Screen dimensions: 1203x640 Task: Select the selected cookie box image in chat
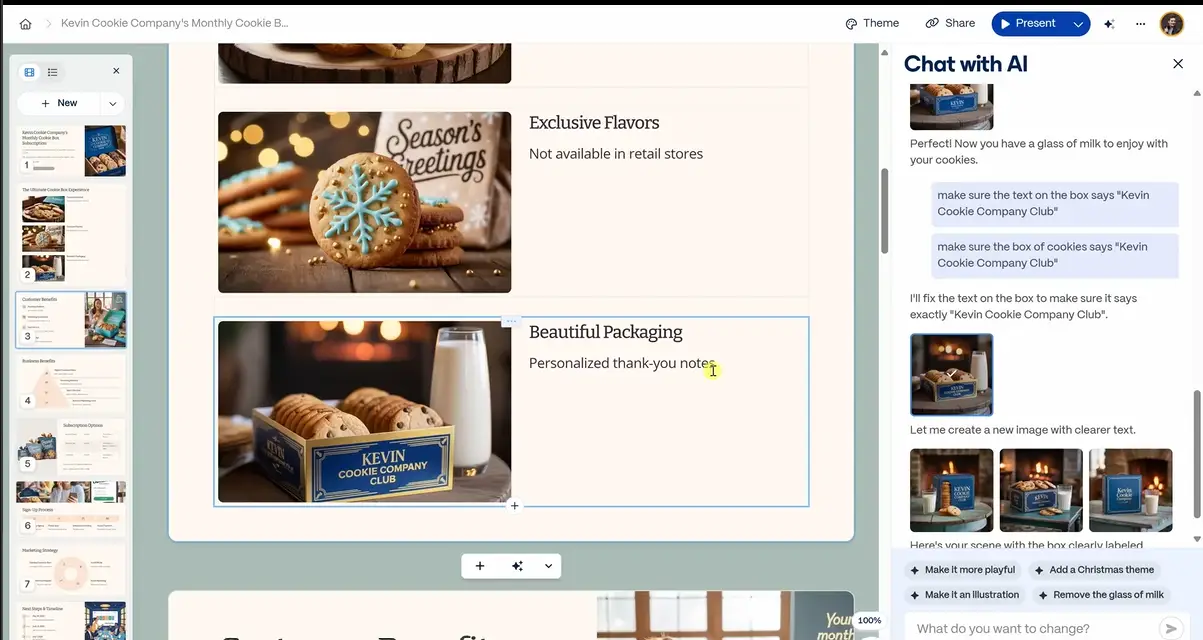click(951, 375)
